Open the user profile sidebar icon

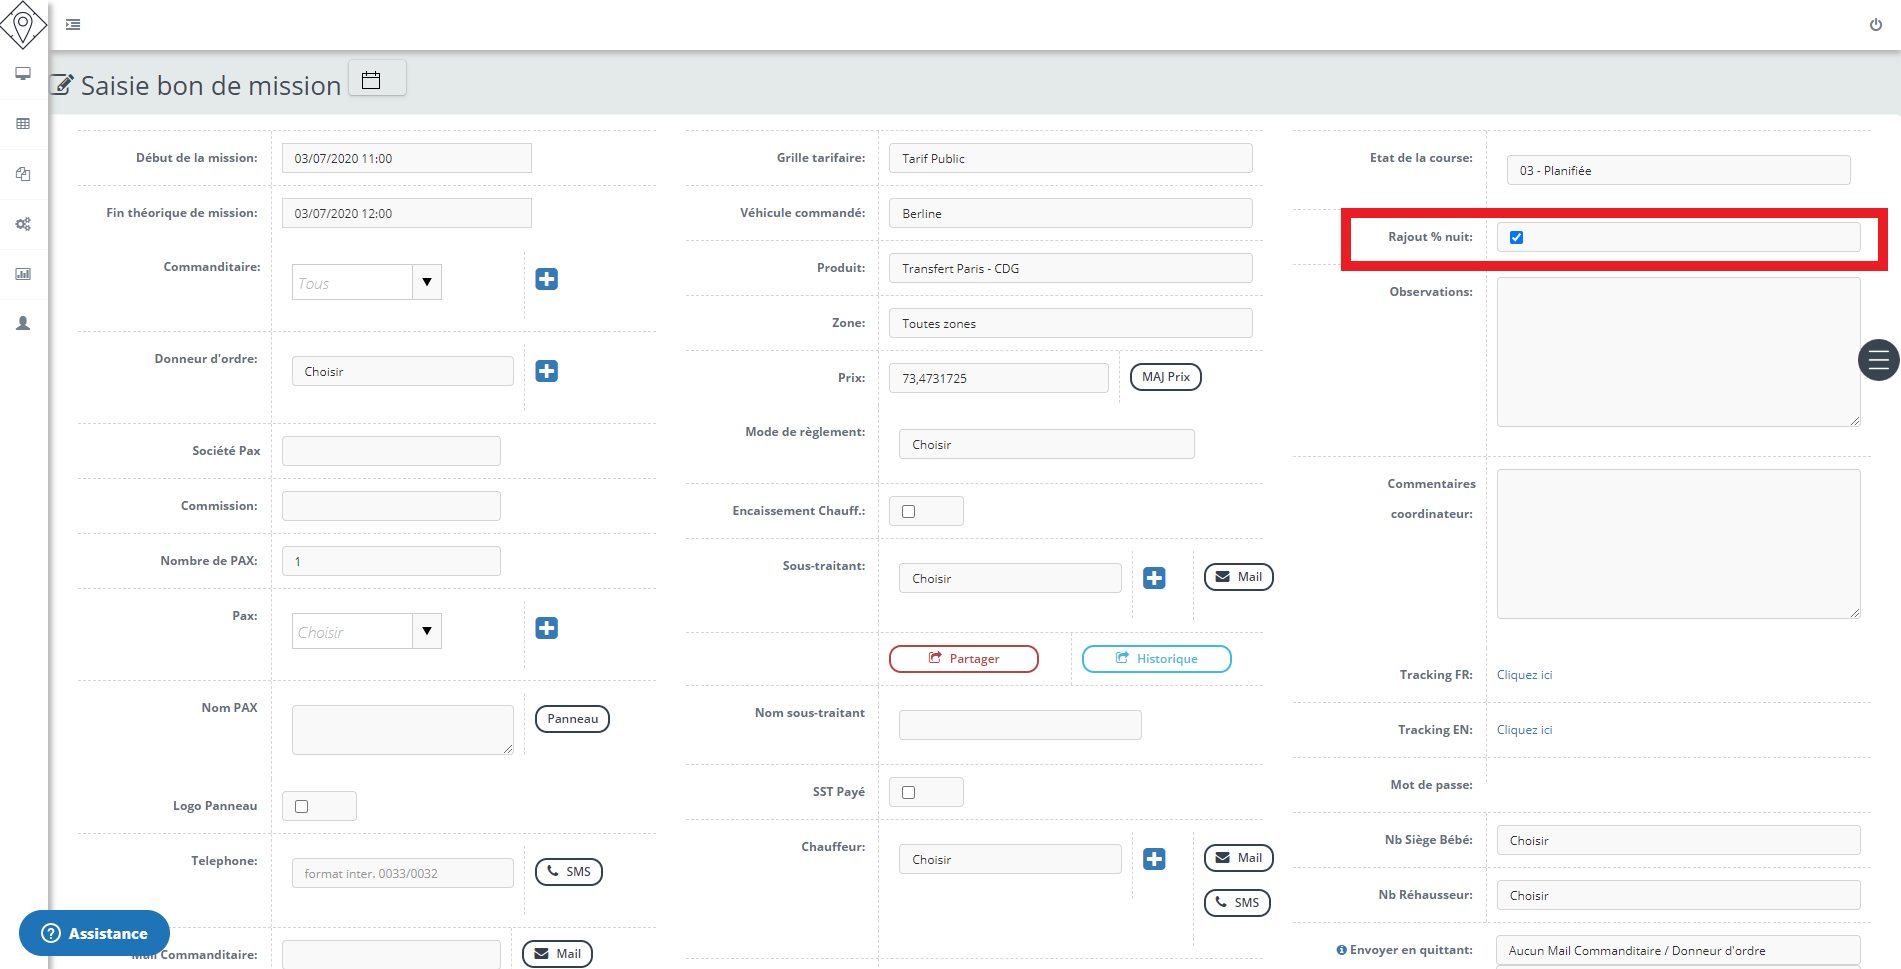23,324
